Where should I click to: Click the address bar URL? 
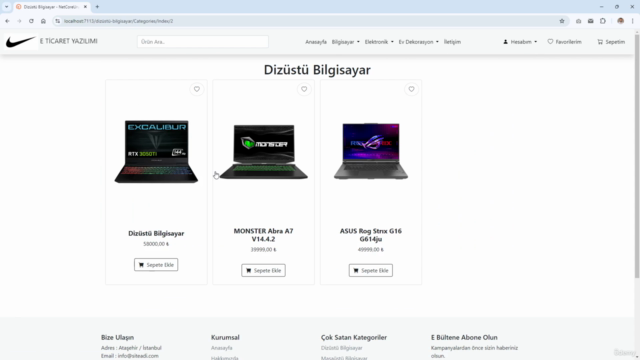(119, 21)
